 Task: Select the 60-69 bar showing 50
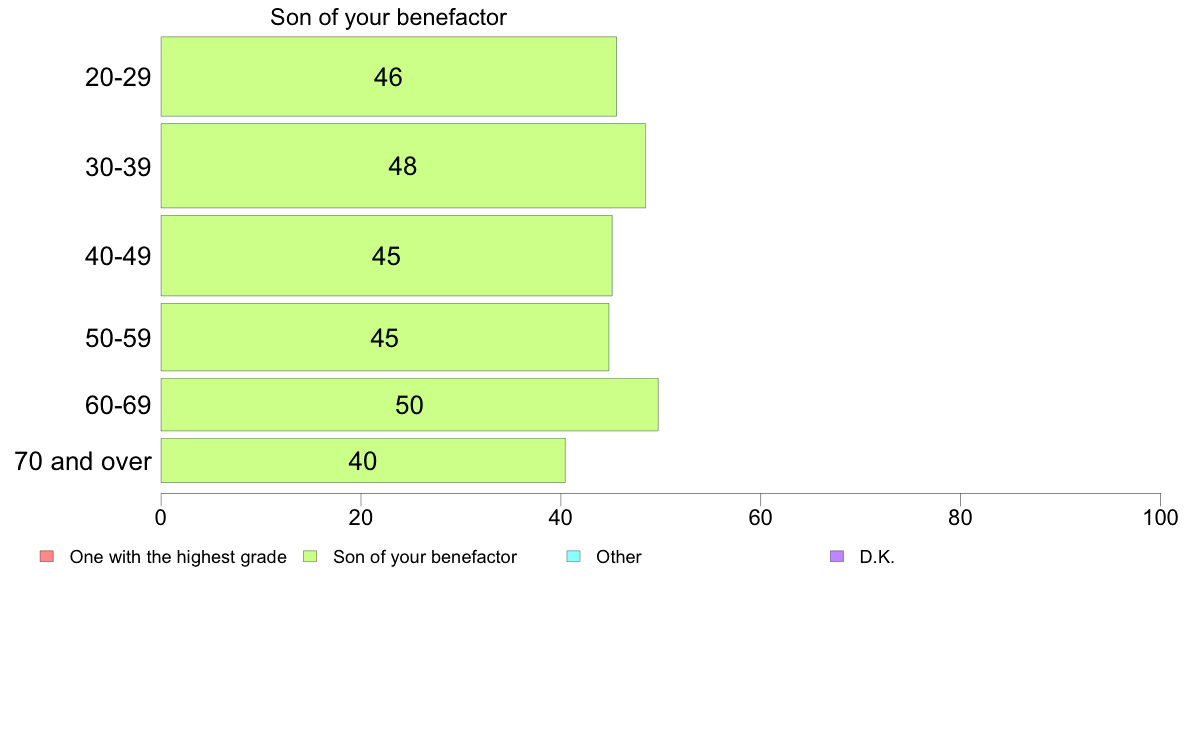pos(409,405)
